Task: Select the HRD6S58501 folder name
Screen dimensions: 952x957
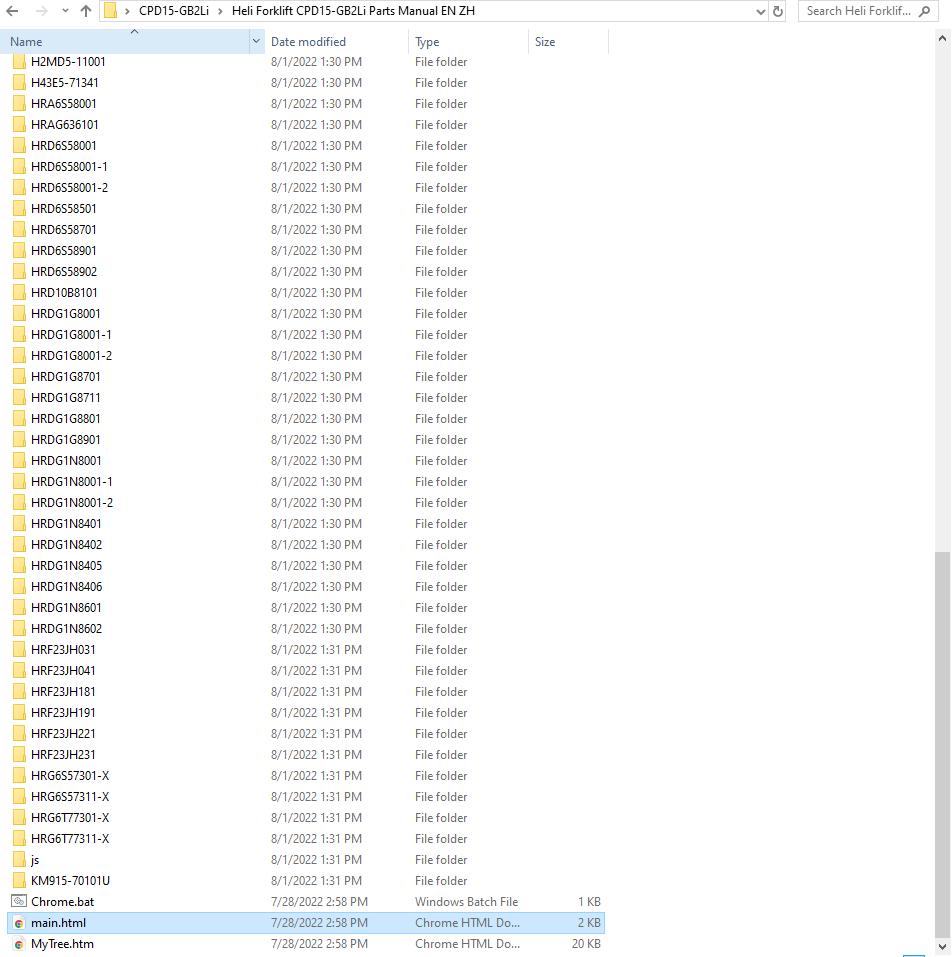Action: pyautogui.click(x=63, y=209)
